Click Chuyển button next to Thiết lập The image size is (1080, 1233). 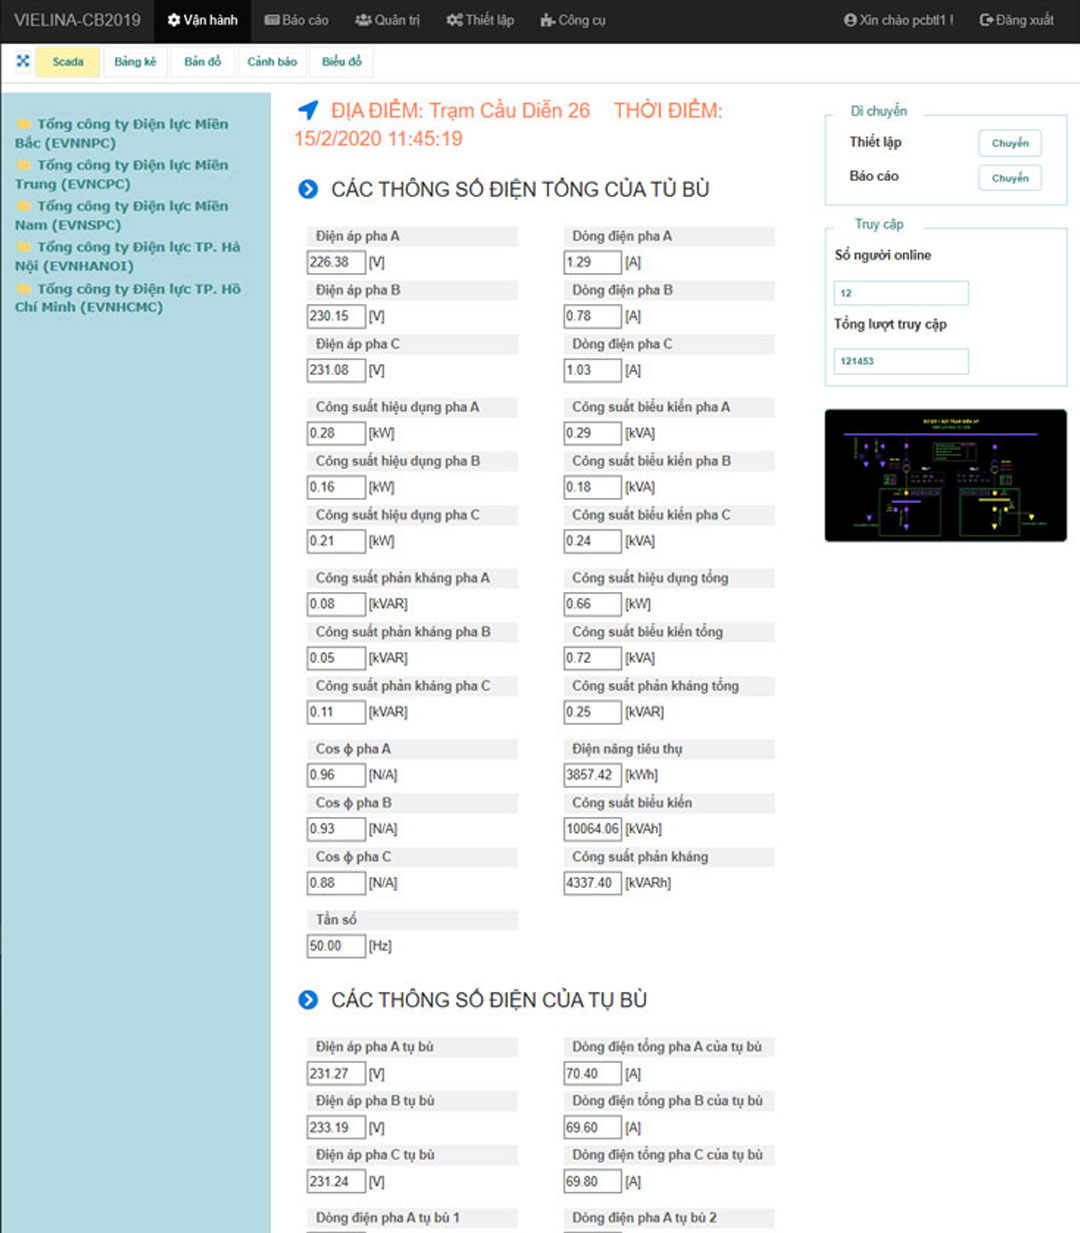1010,143
